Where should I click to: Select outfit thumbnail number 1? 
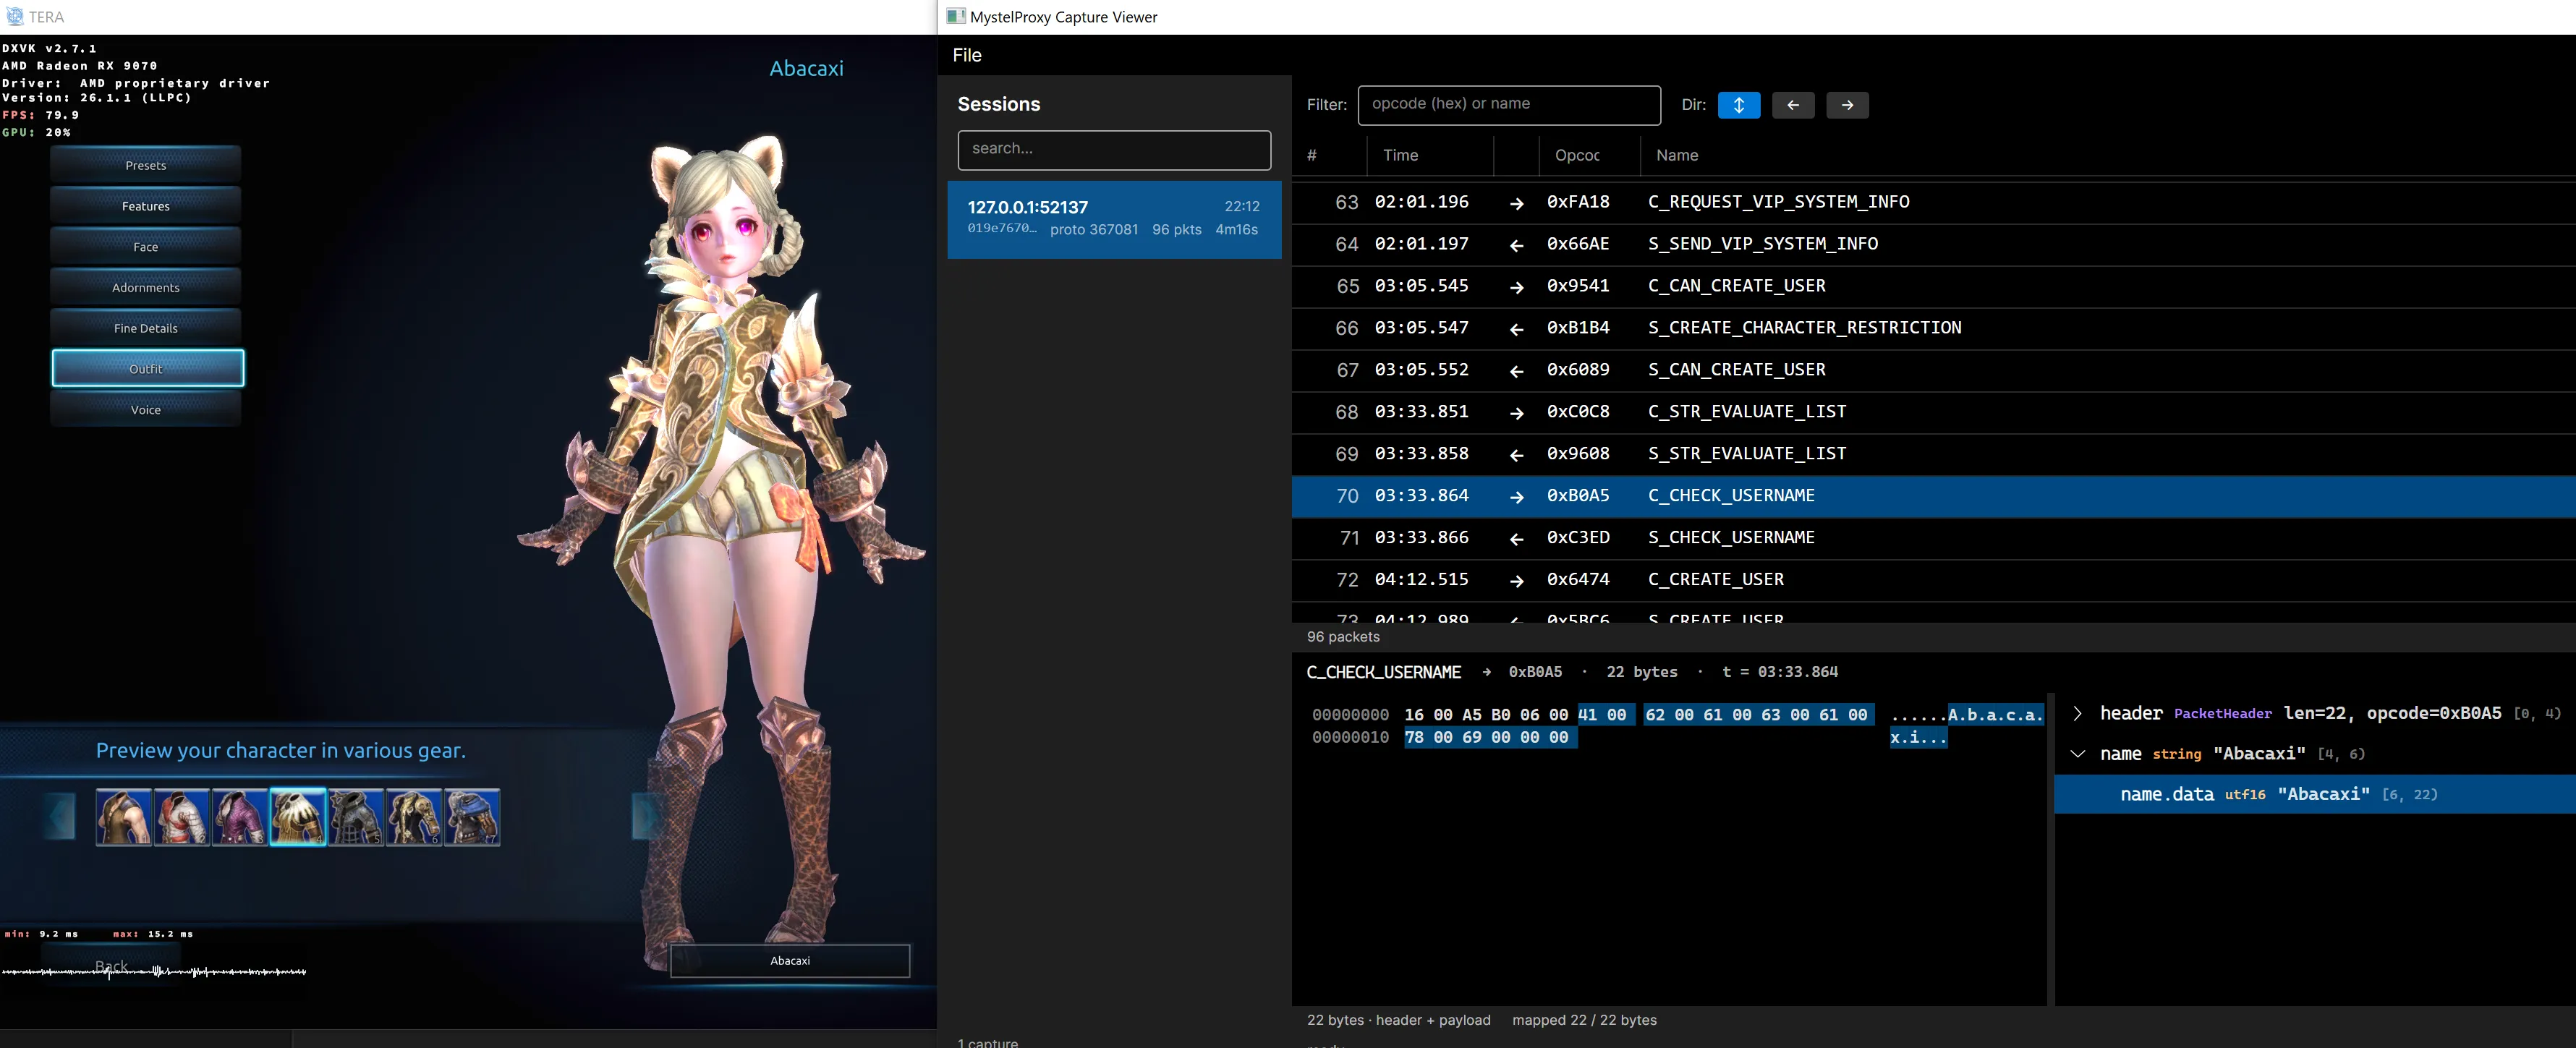(124, 817)
